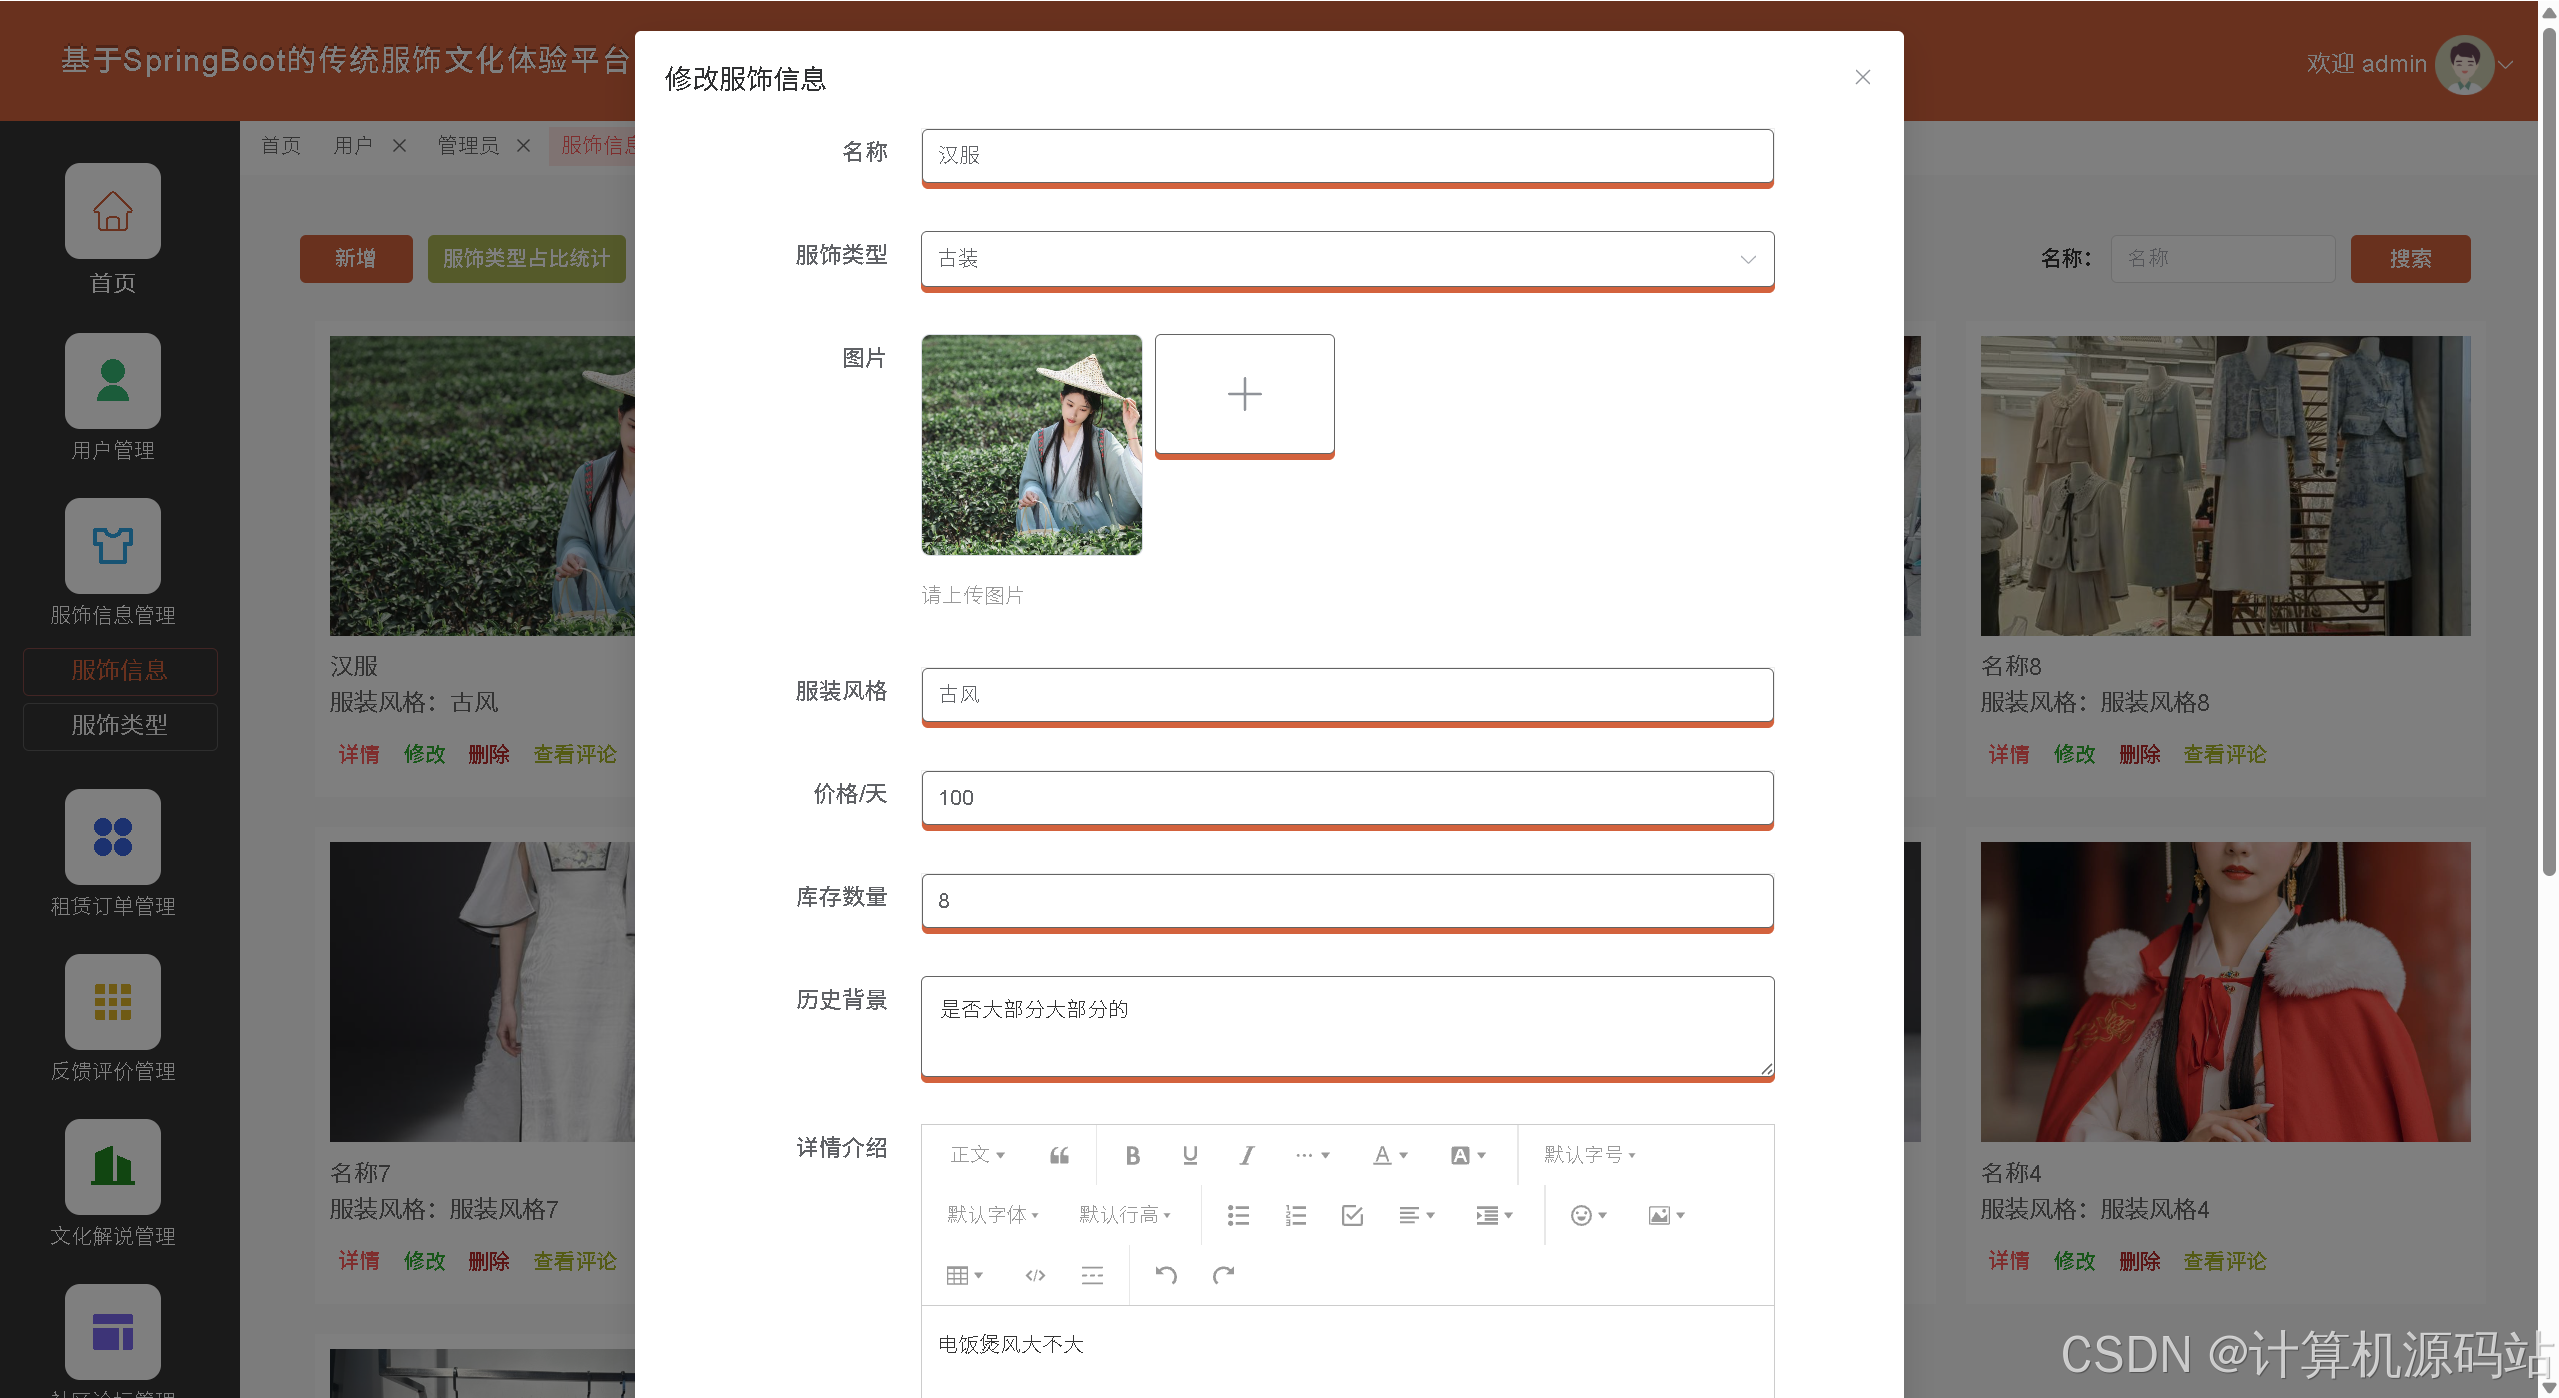This screenshot has height=1398, width=2559.
Task: Toggle underline formatting in the editor
Action: click(1189, 1156)
